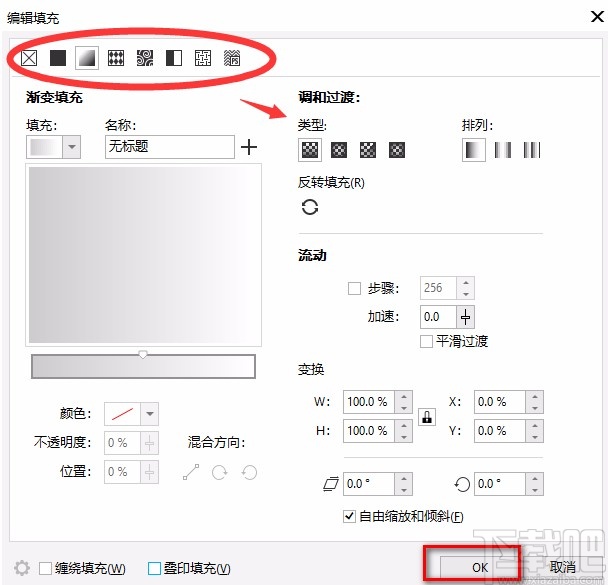Click the acceleration (加速) slider icon
Viewport: 608px width, 585px height.
(x=465, y=317)
